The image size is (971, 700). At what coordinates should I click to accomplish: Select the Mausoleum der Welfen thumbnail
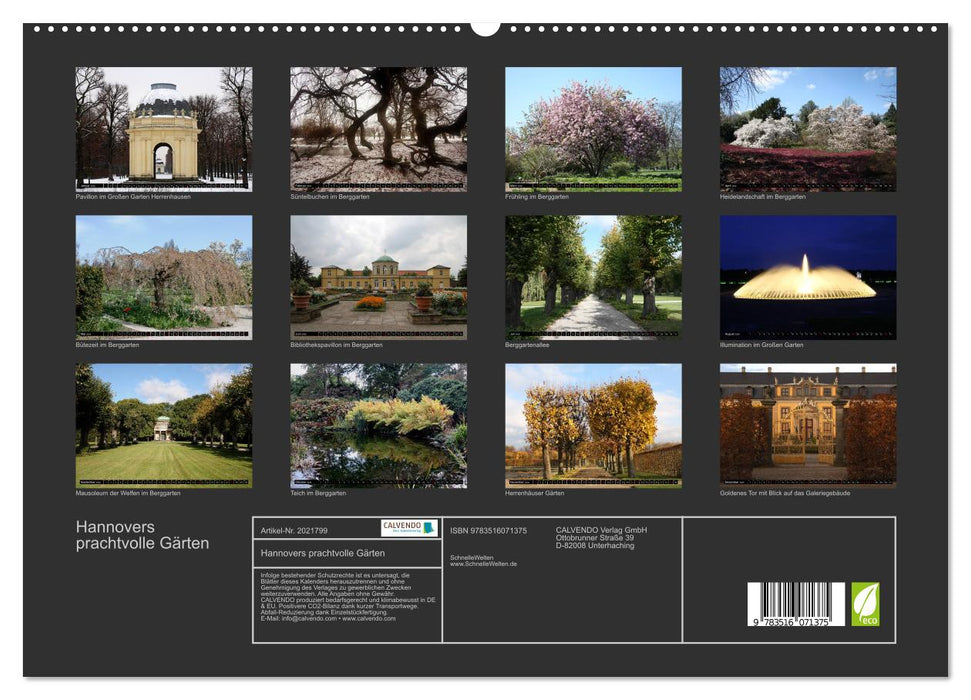point(163,425)
